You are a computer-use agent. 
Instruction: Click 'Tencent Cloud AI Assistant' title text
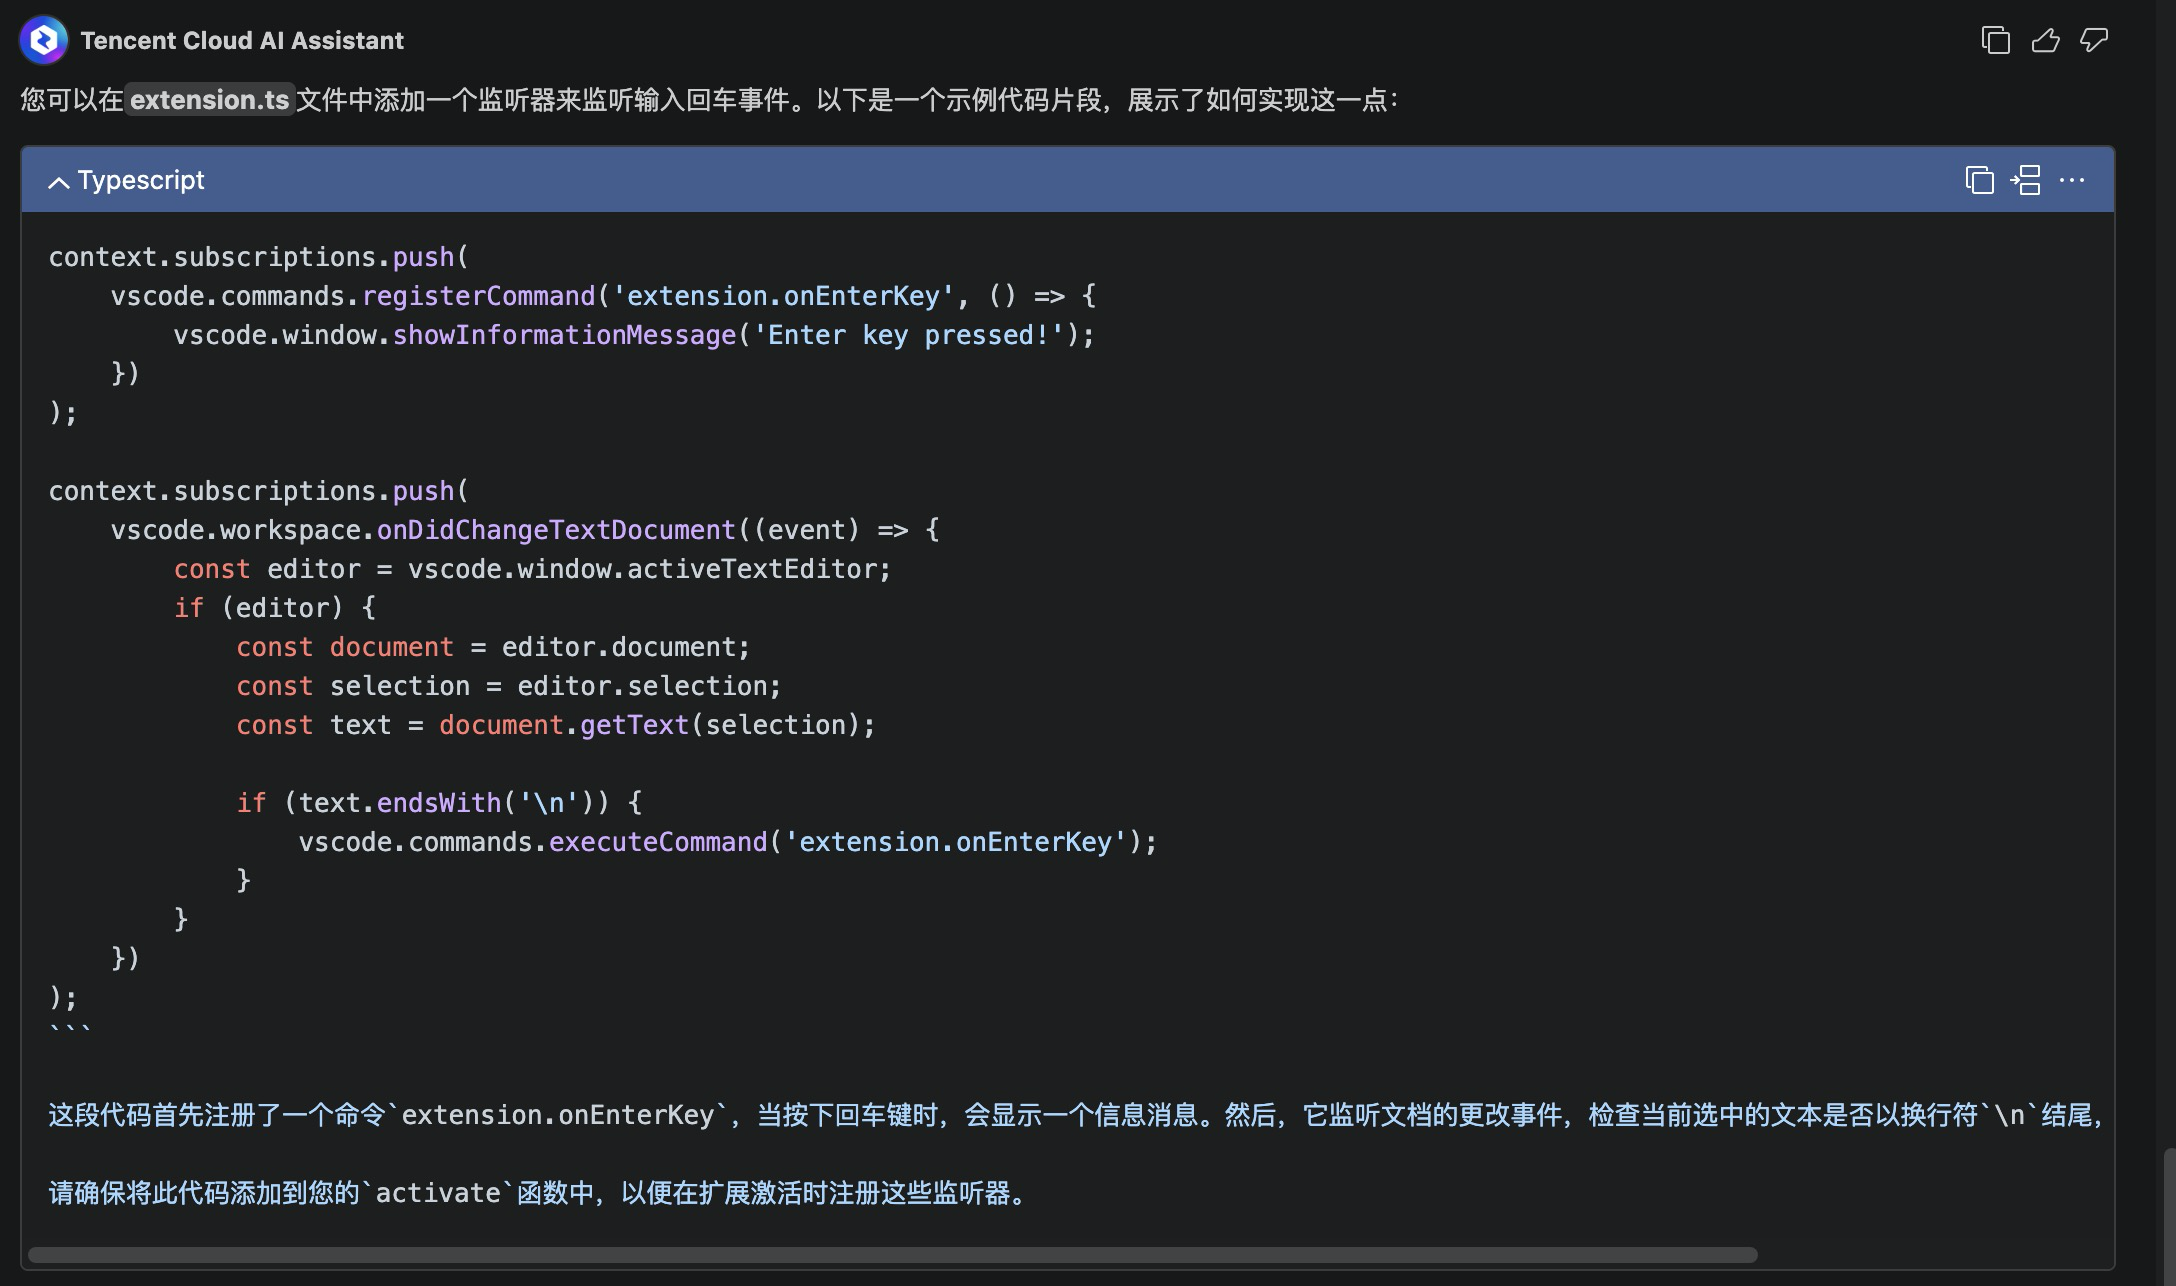pyautogui.click(x=242, y=41)
